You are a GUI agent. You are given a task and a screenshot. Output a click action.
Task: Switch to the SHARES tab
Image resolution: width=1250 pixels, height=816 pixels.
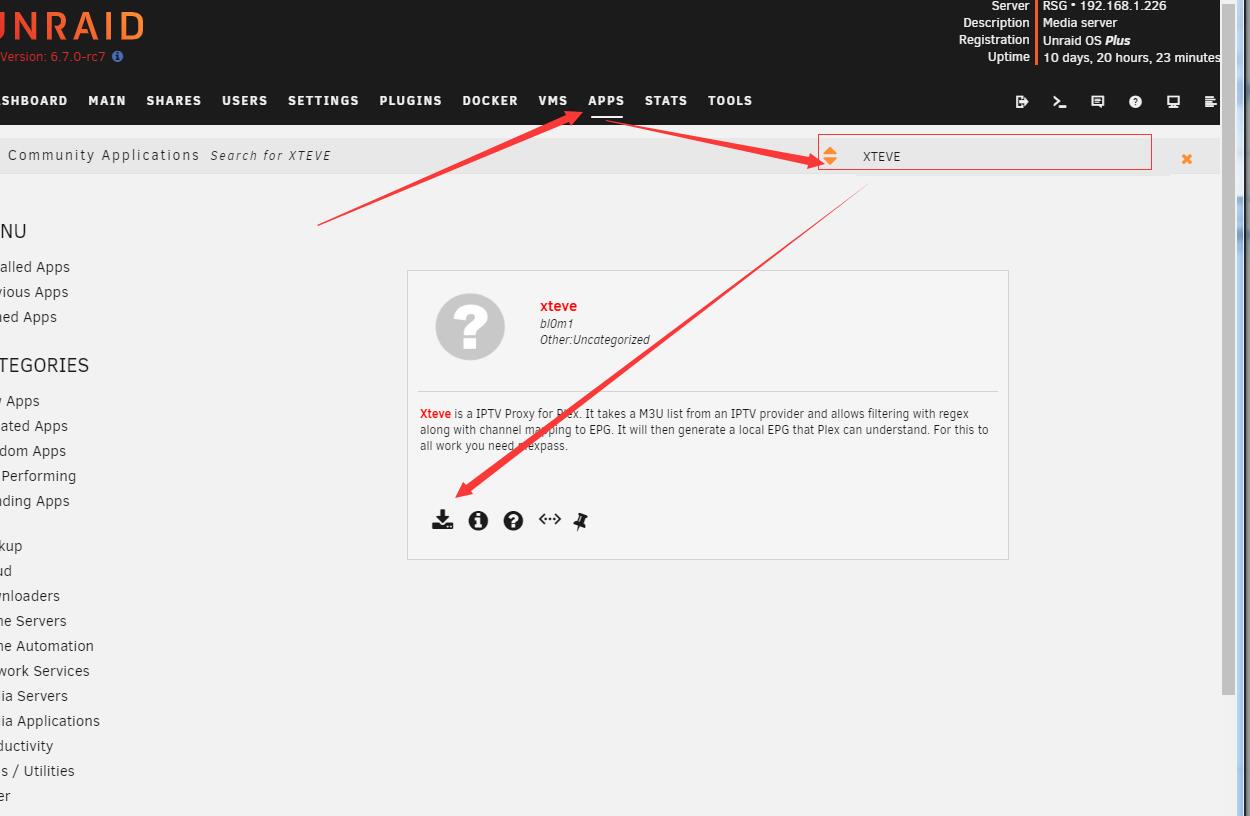pos(174,101)
